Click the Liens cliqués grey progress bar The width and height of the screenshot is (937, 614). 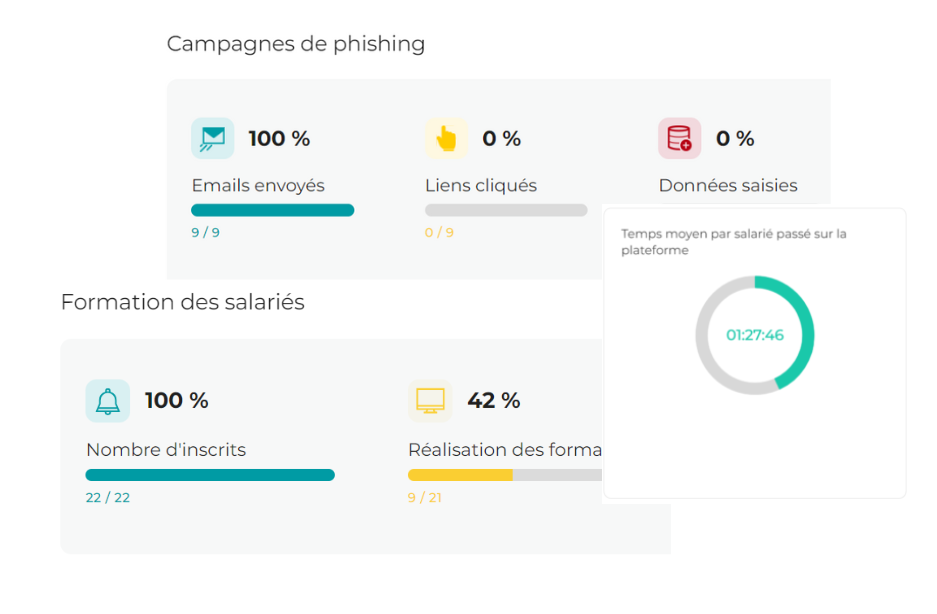[506, 210]
